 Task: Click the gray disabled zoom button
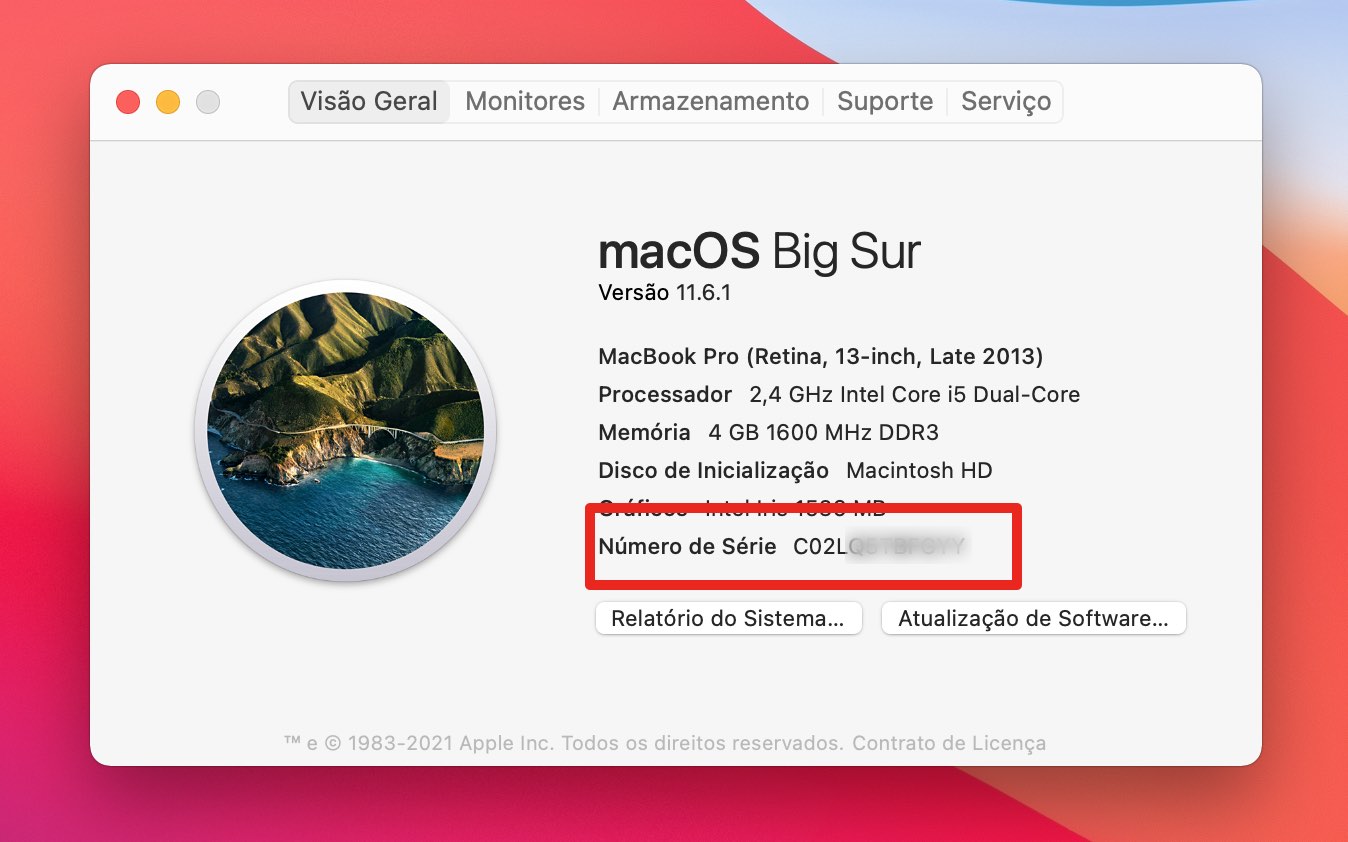[208, 102]
